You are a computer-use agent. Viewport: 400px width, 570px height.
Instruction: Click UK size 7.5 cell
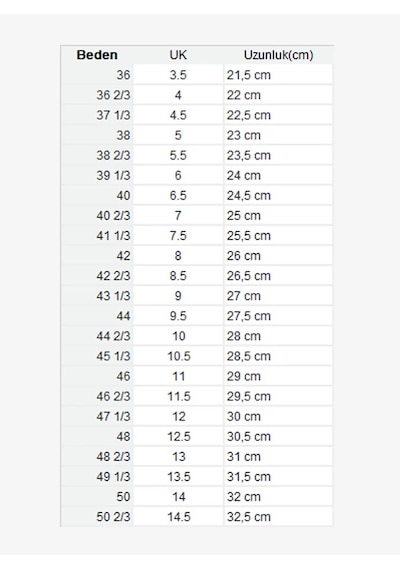point(178,236)
